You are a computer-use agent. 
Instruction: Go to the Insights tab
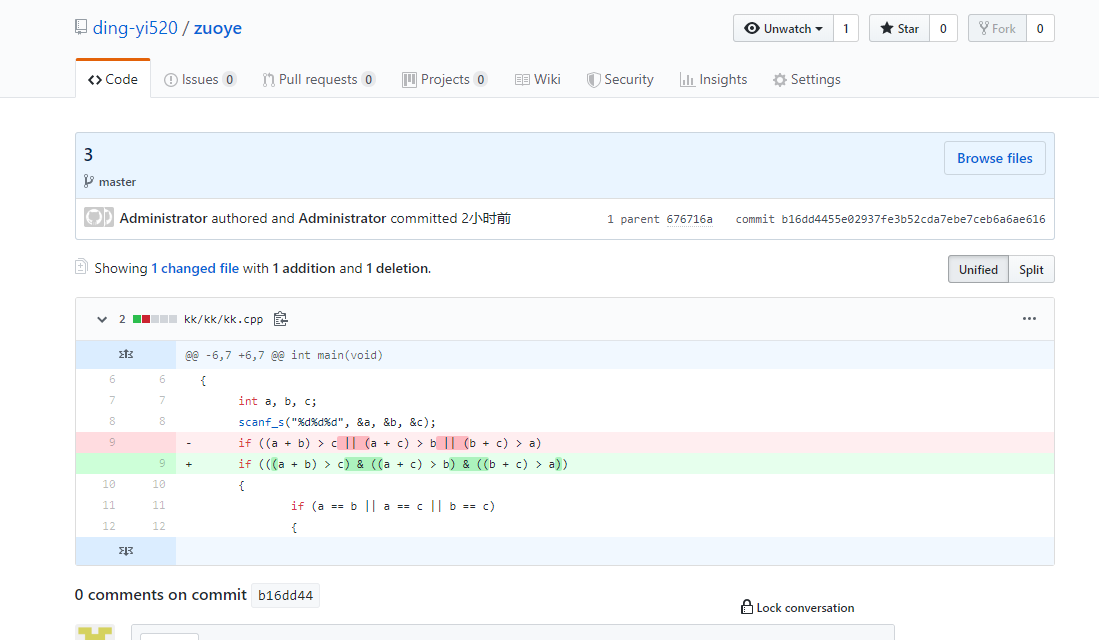pos(713,80)
